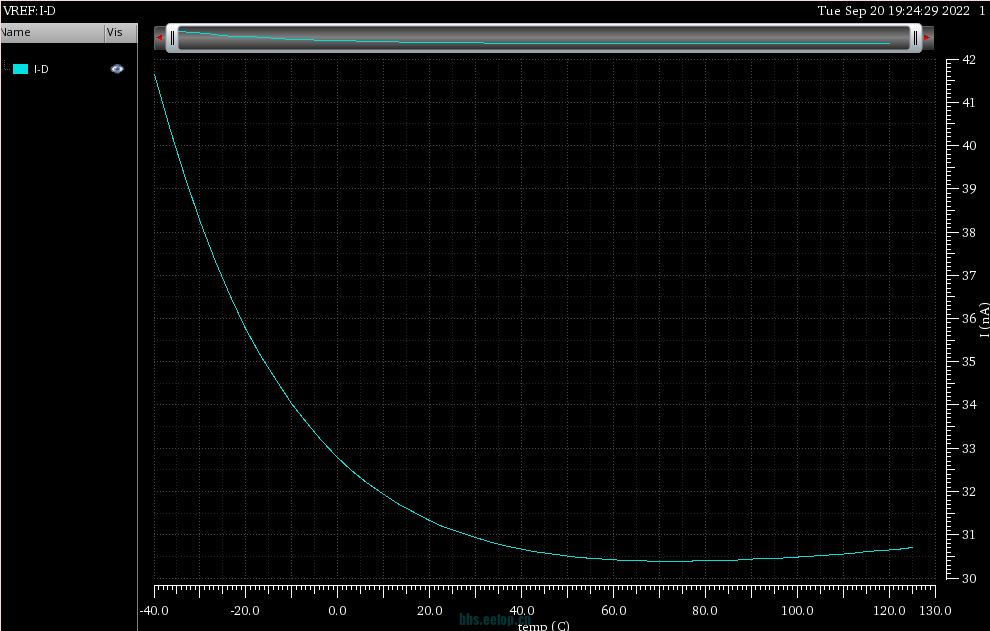Click the -40.0 x-axis tick label

[x=154, y=611]
